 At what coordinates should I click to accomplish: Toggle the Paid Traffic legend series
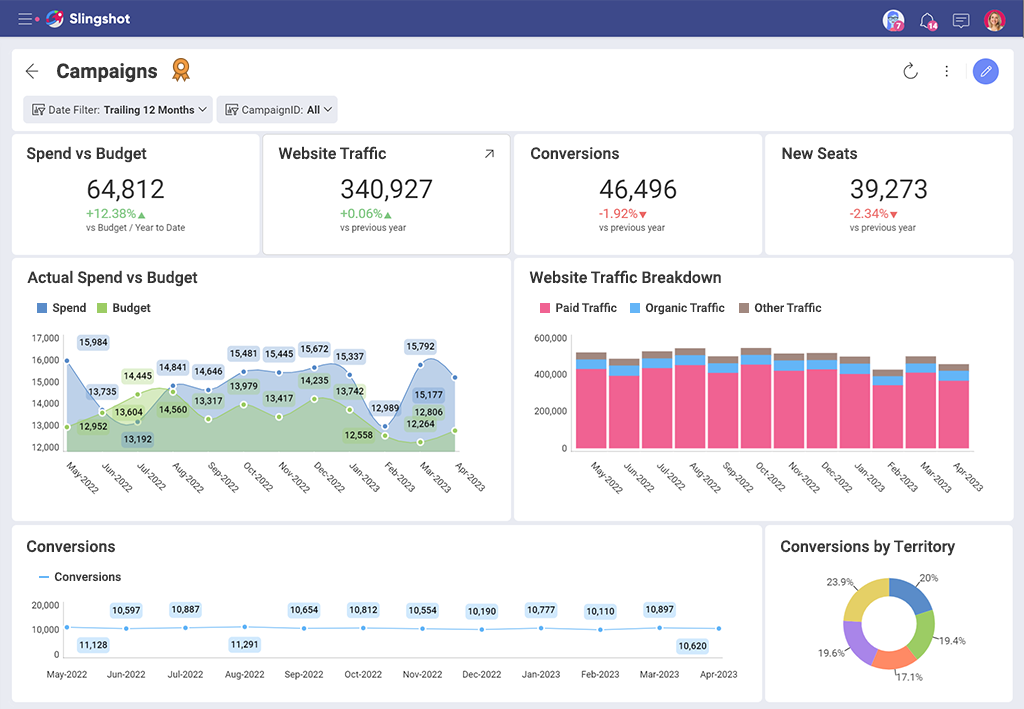pyautogui.click(x=578, y=308)
